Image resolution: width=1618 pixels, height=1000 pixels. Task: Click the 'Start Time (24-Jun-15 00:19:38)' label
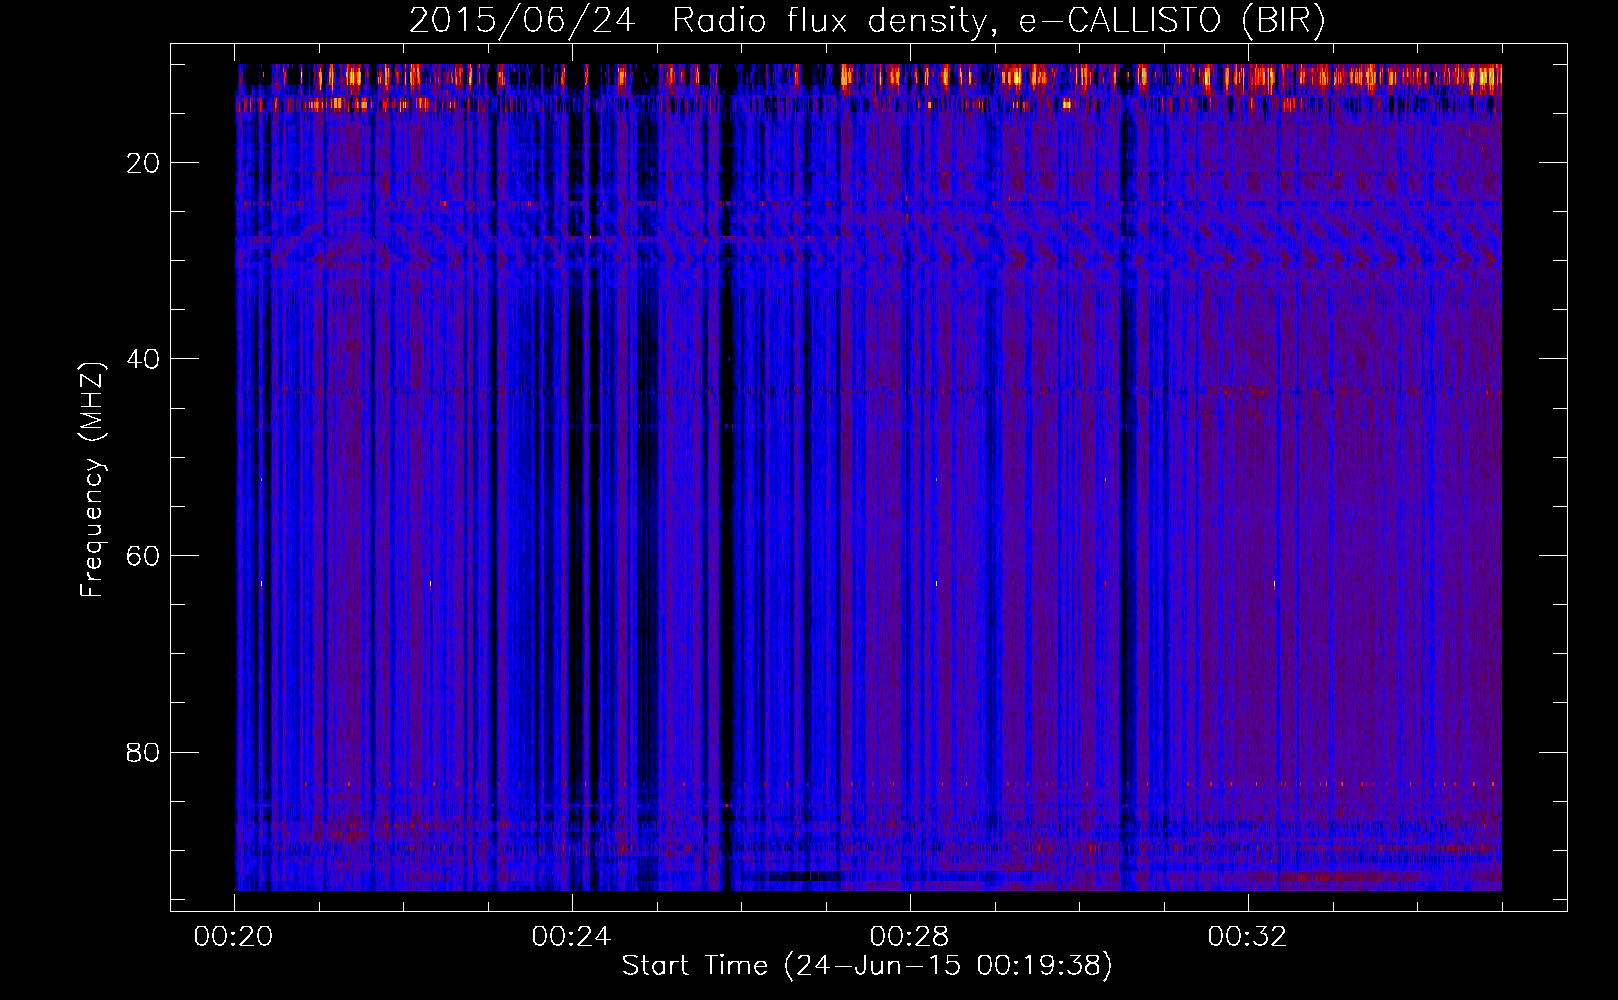point(867,966)
